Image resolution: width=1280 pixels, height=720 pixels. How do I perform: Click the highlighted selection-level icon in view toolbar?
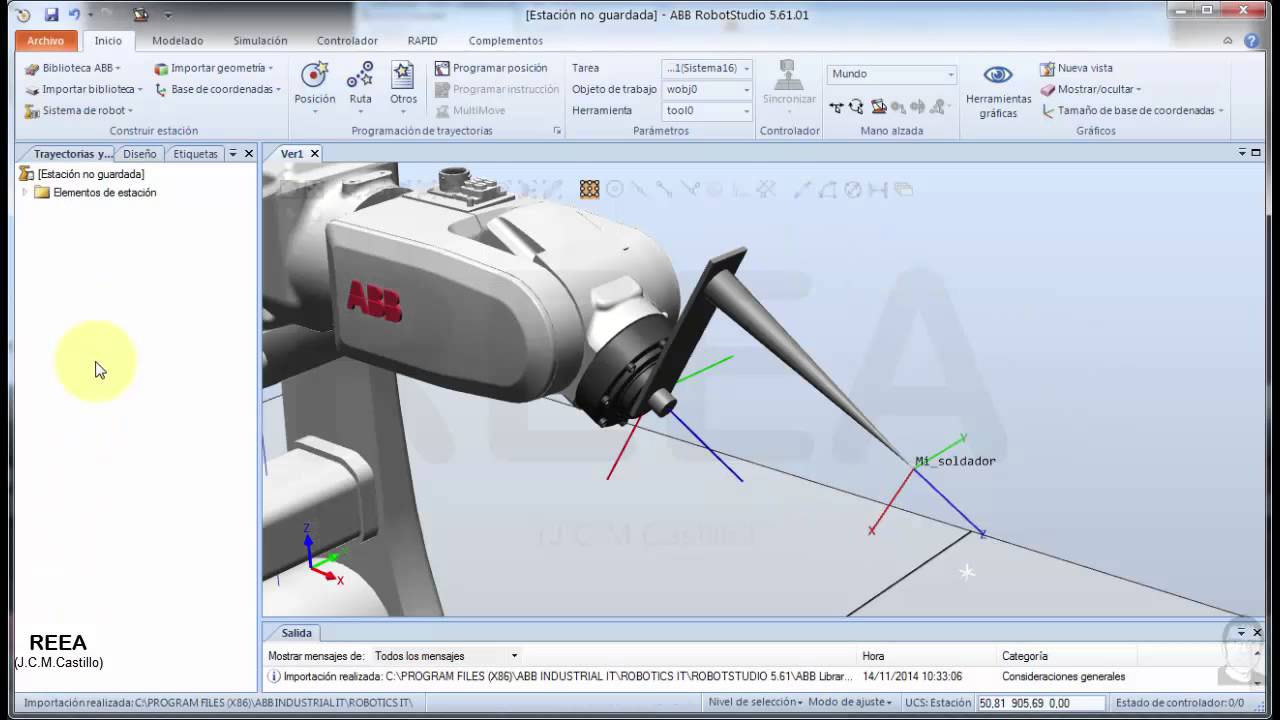(589, 189)
